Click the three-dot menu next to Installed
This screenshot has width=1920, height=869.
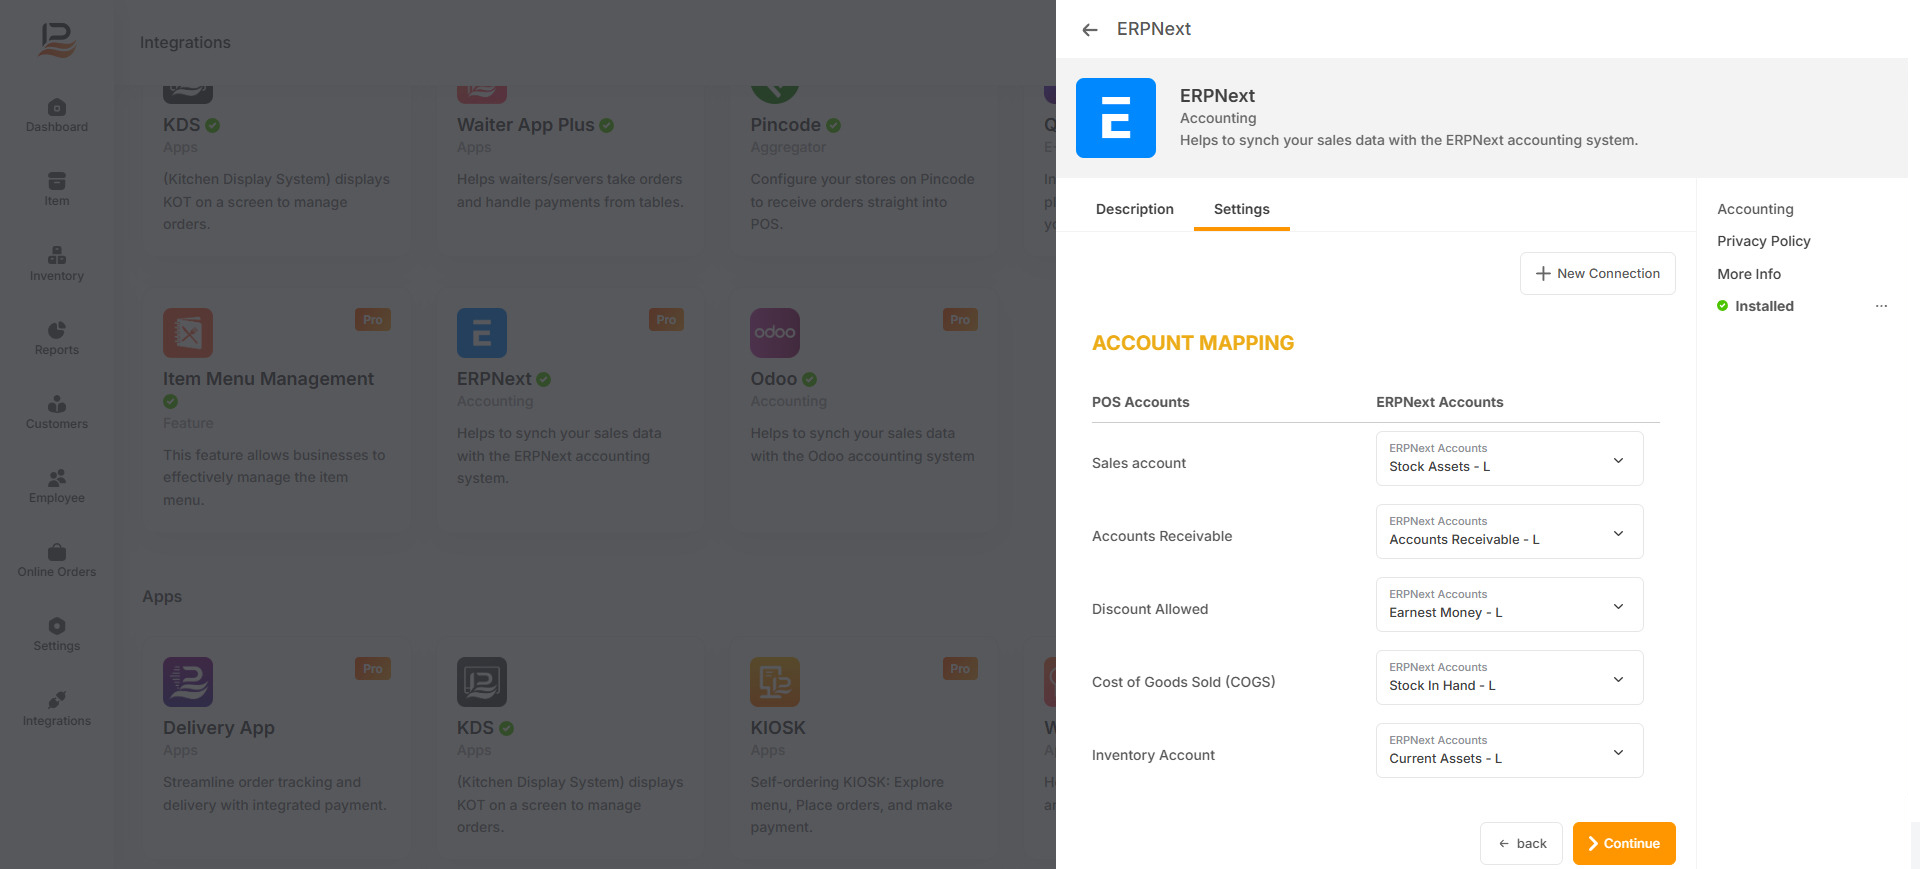click(x=1881, y=306)
